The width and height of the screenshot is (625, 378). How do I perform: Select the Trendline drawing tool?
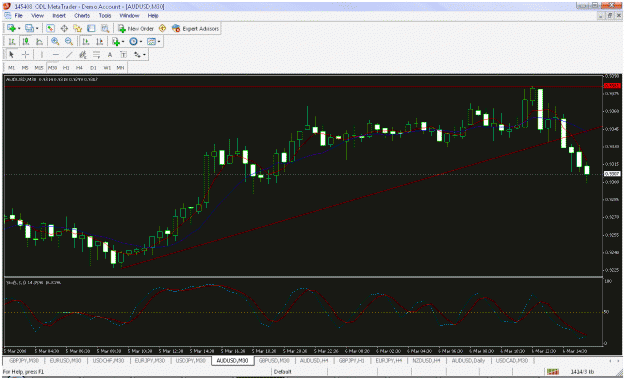click(69, 55)
